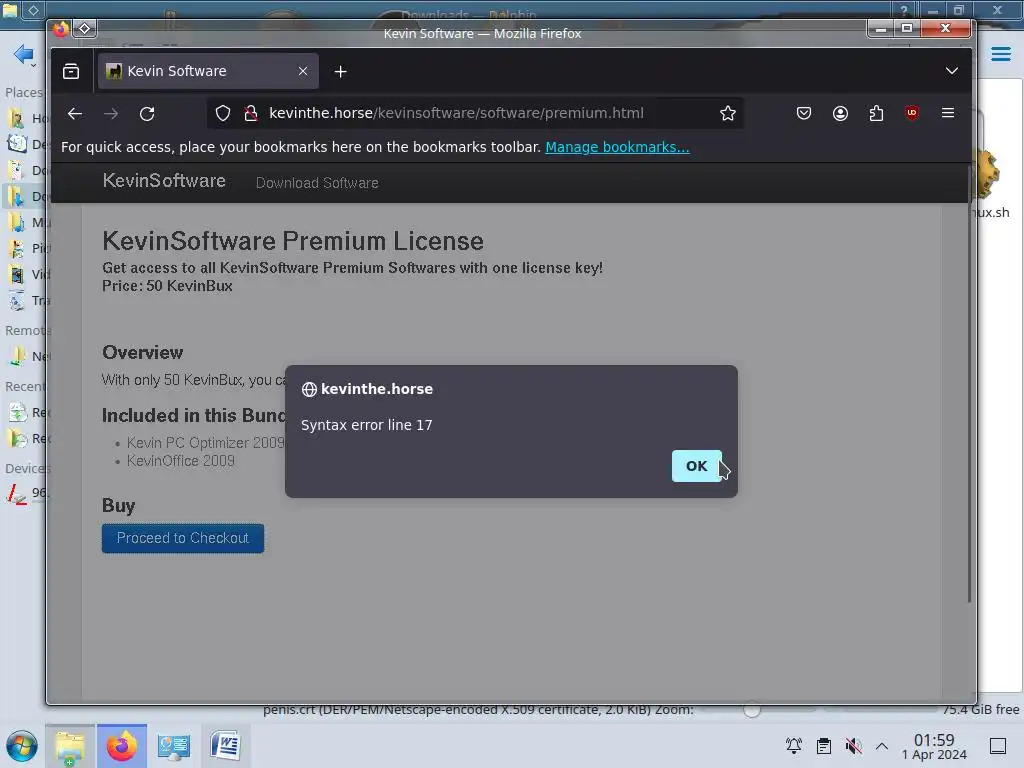Image resolution: width=1024 pixels, height=768 pixels.
Task: Bookmark this page with the star
Action: (728, 114)
